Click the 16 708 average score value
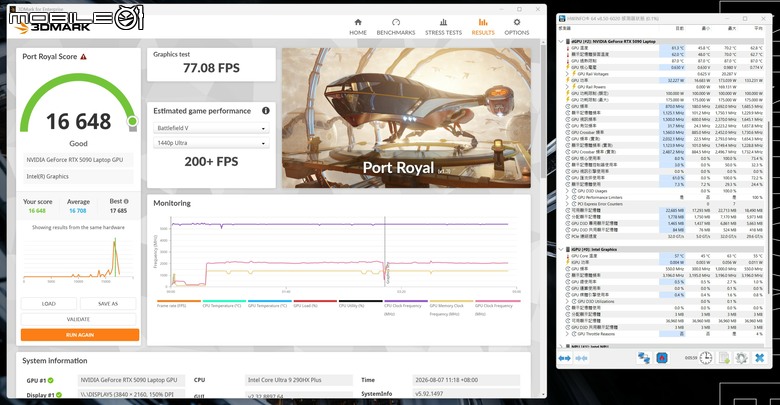 [x=78, y=211]
